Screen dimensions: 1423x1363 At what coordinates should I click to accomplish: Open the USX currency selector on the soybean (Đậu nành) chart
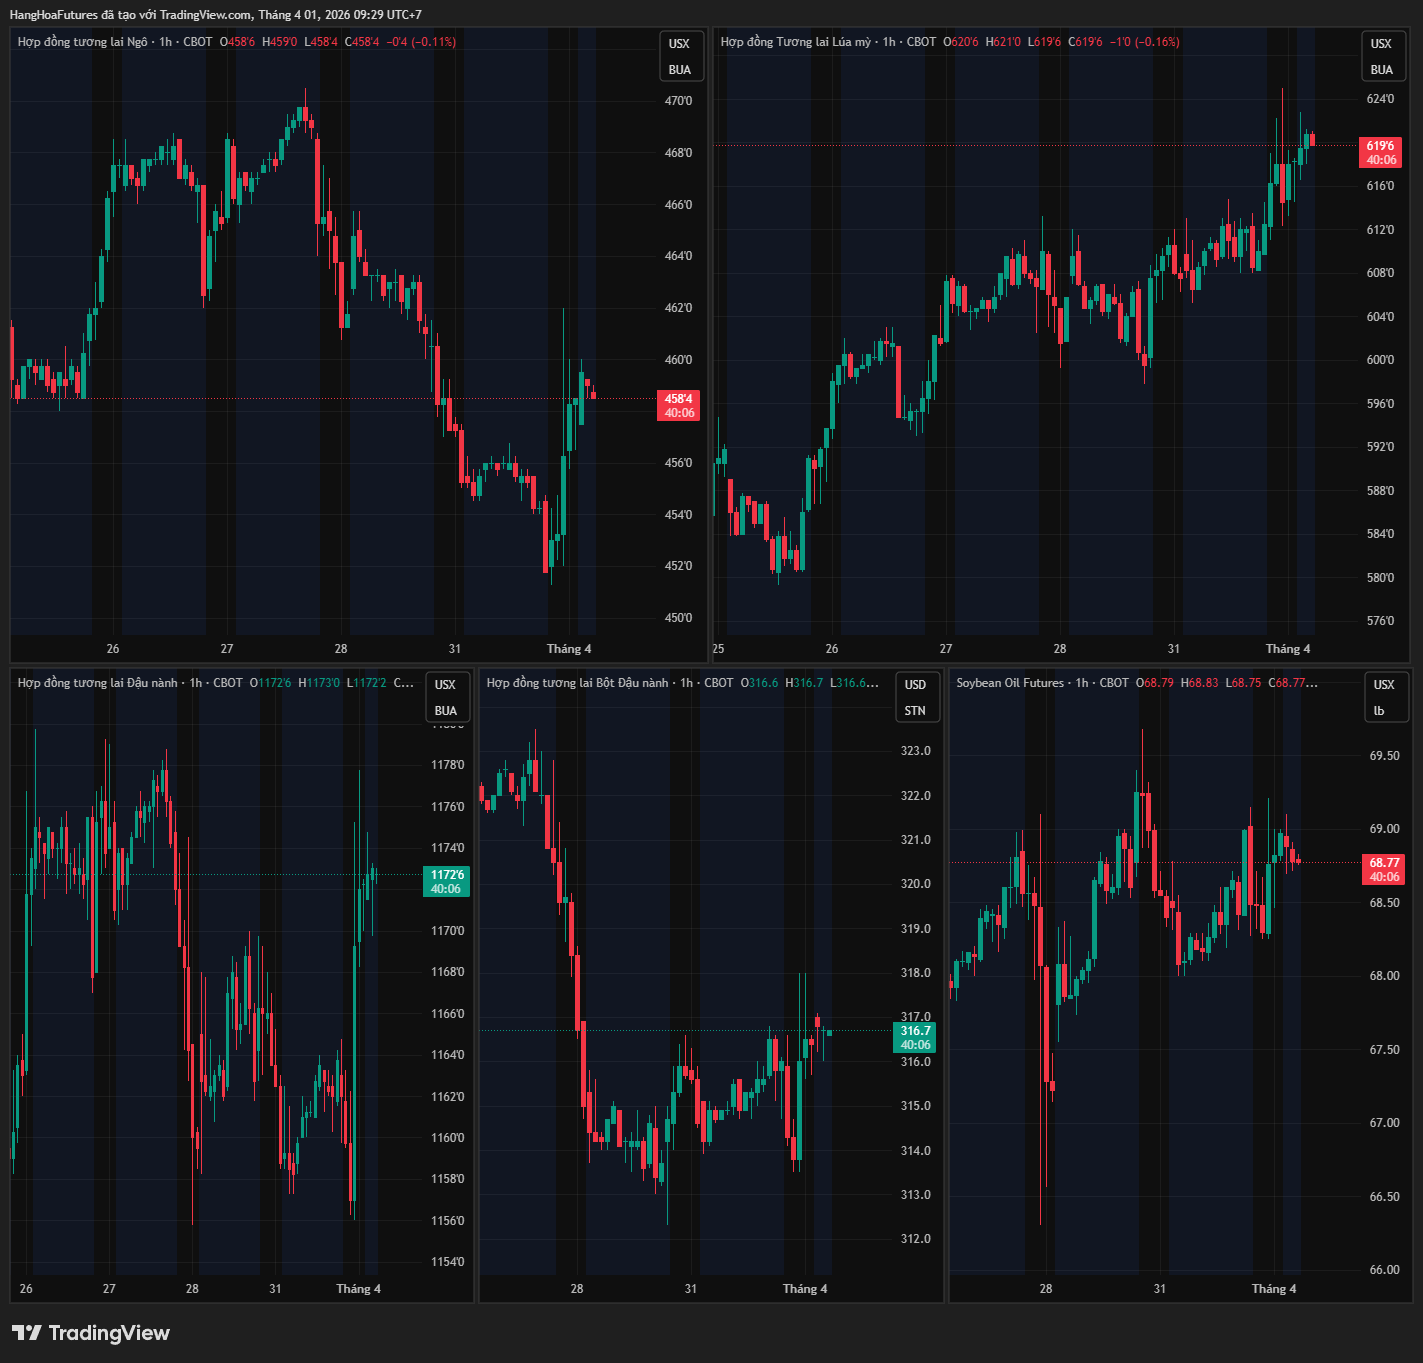(446, 685)
